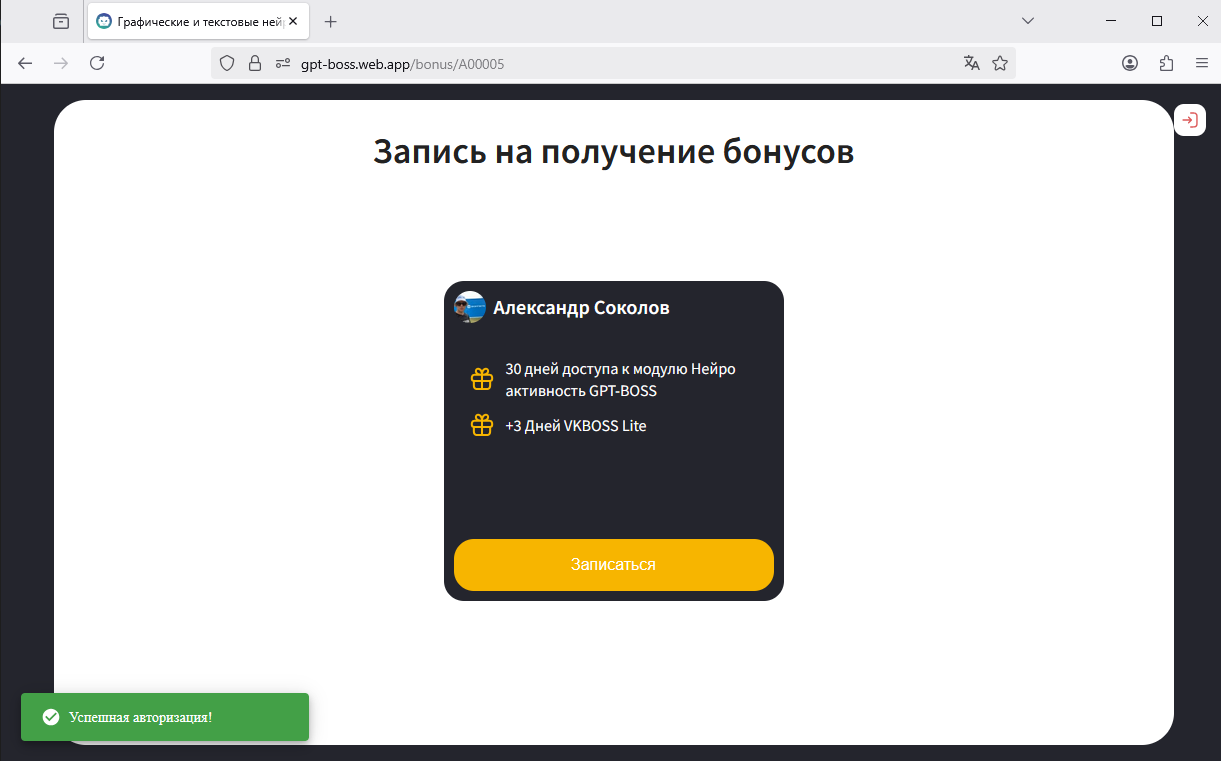Go back with browser back arrow
The image size is (1221, 761).
coord(26,63)
